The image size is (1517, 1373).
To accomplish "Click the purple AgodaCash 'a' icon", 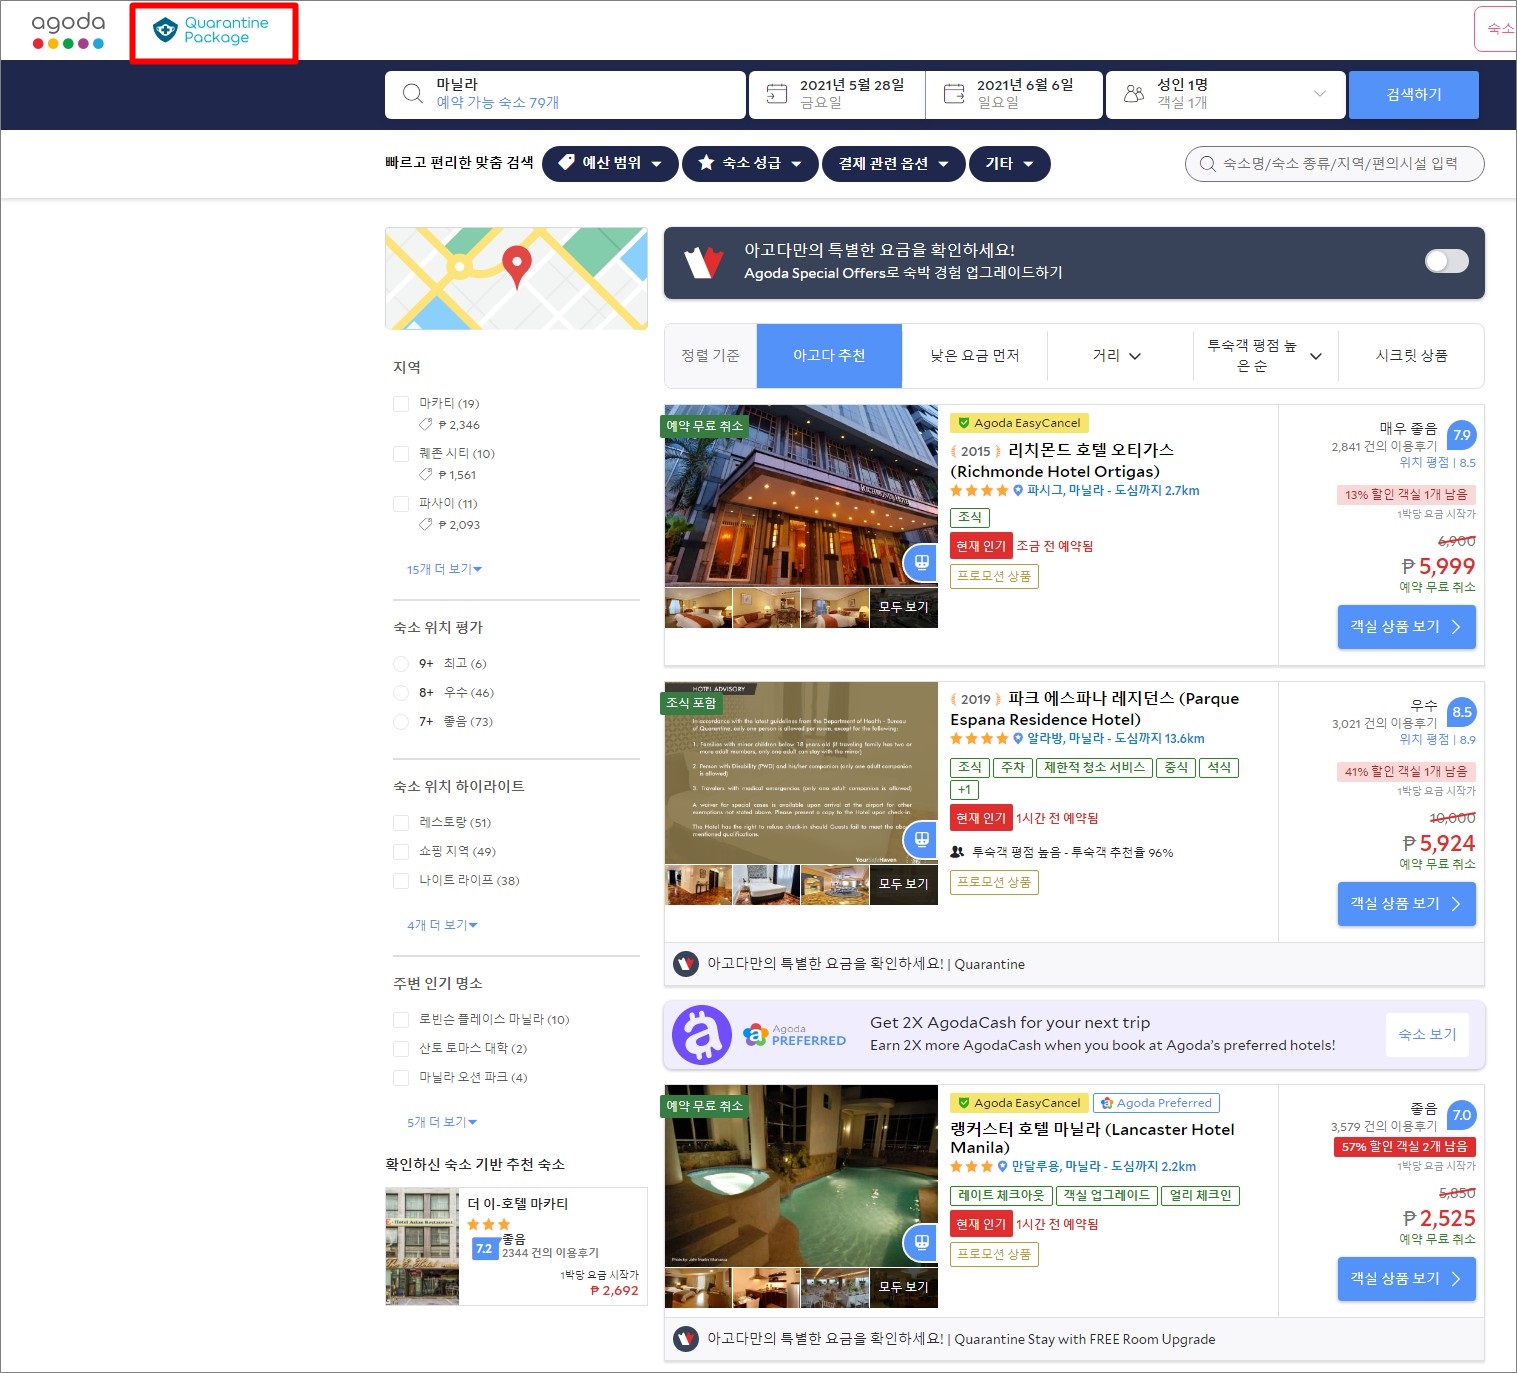I will pyautogui.click(x=702, y=1035).
